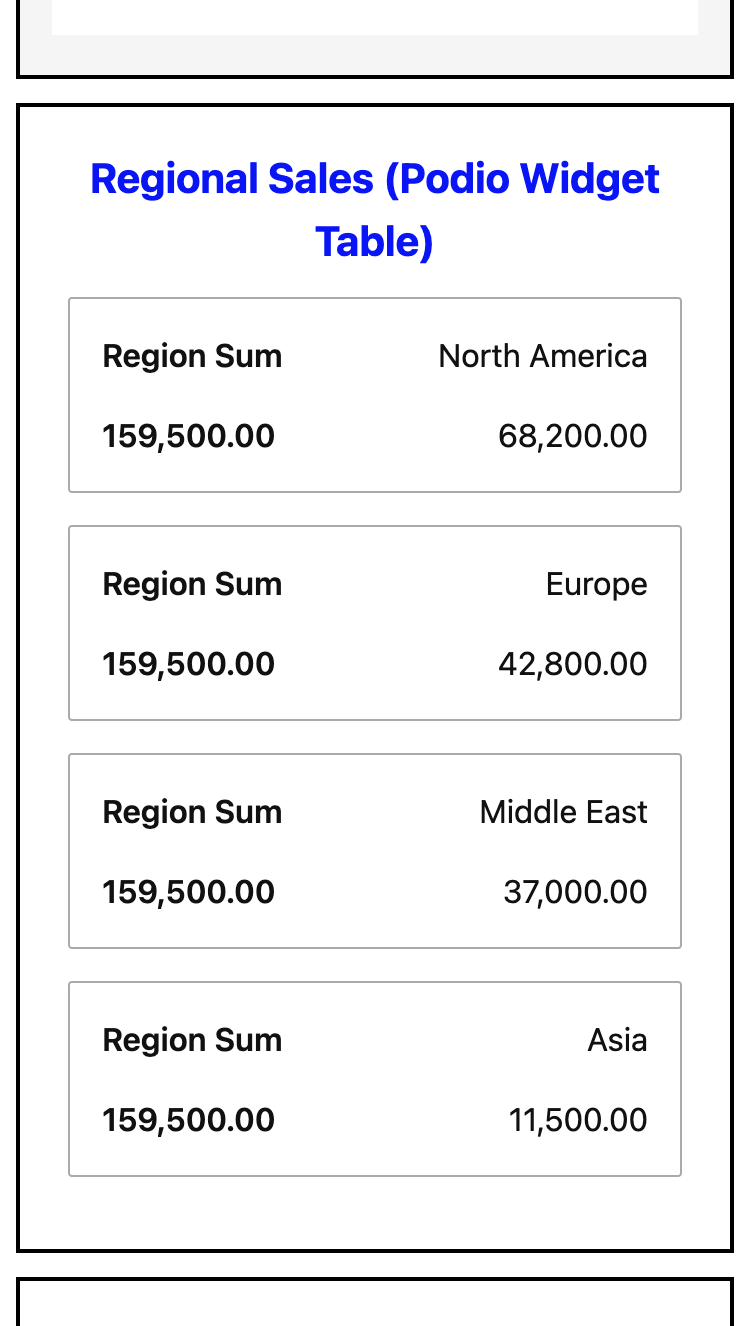Select 159,500.00 total in Middle East card
This screenshot has width=746, height=1326.
pyautogui.click(x=188, y=892)
